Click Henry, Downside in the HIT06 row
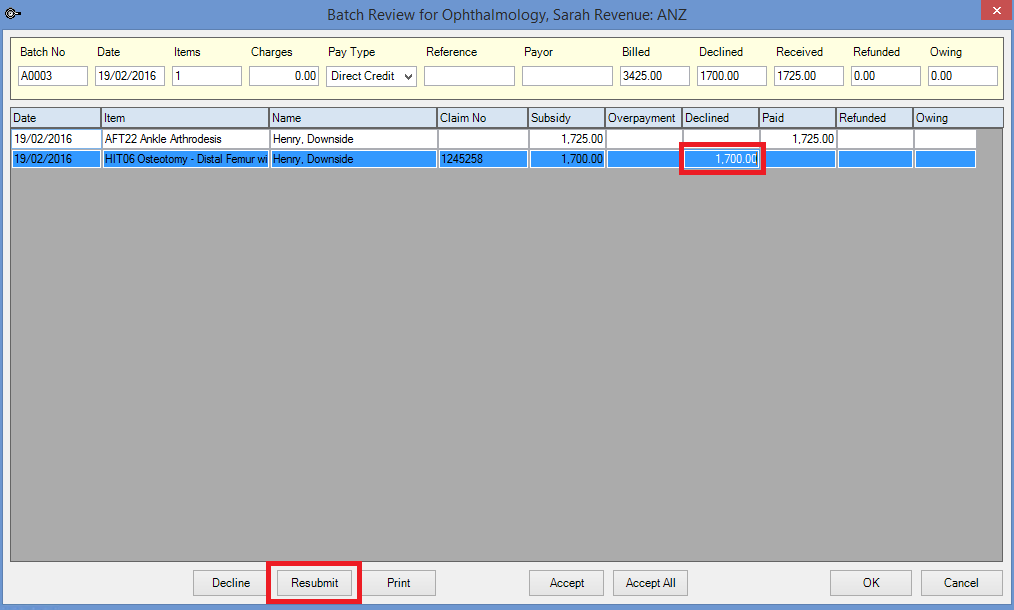This screenshot has width=1014, height=610. 354,159
